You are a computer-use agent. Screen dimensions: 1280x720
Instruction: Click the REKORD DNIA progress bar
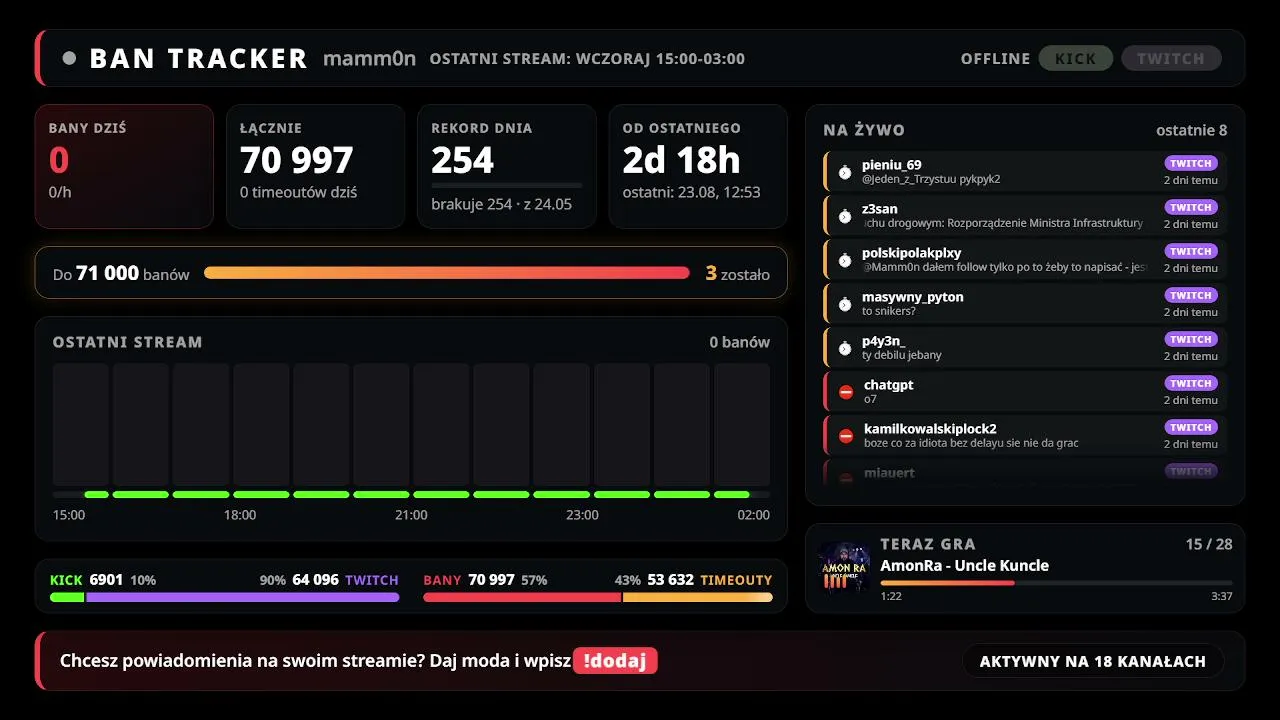coord(506,185)
